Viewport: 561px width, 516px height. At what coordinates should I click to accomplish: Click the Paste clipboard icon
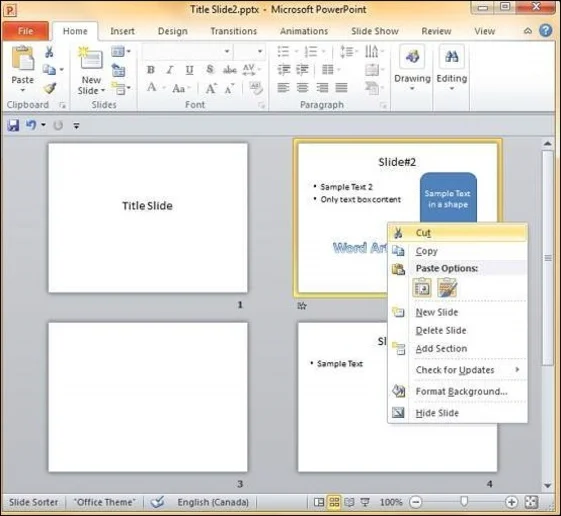[23, 59]
